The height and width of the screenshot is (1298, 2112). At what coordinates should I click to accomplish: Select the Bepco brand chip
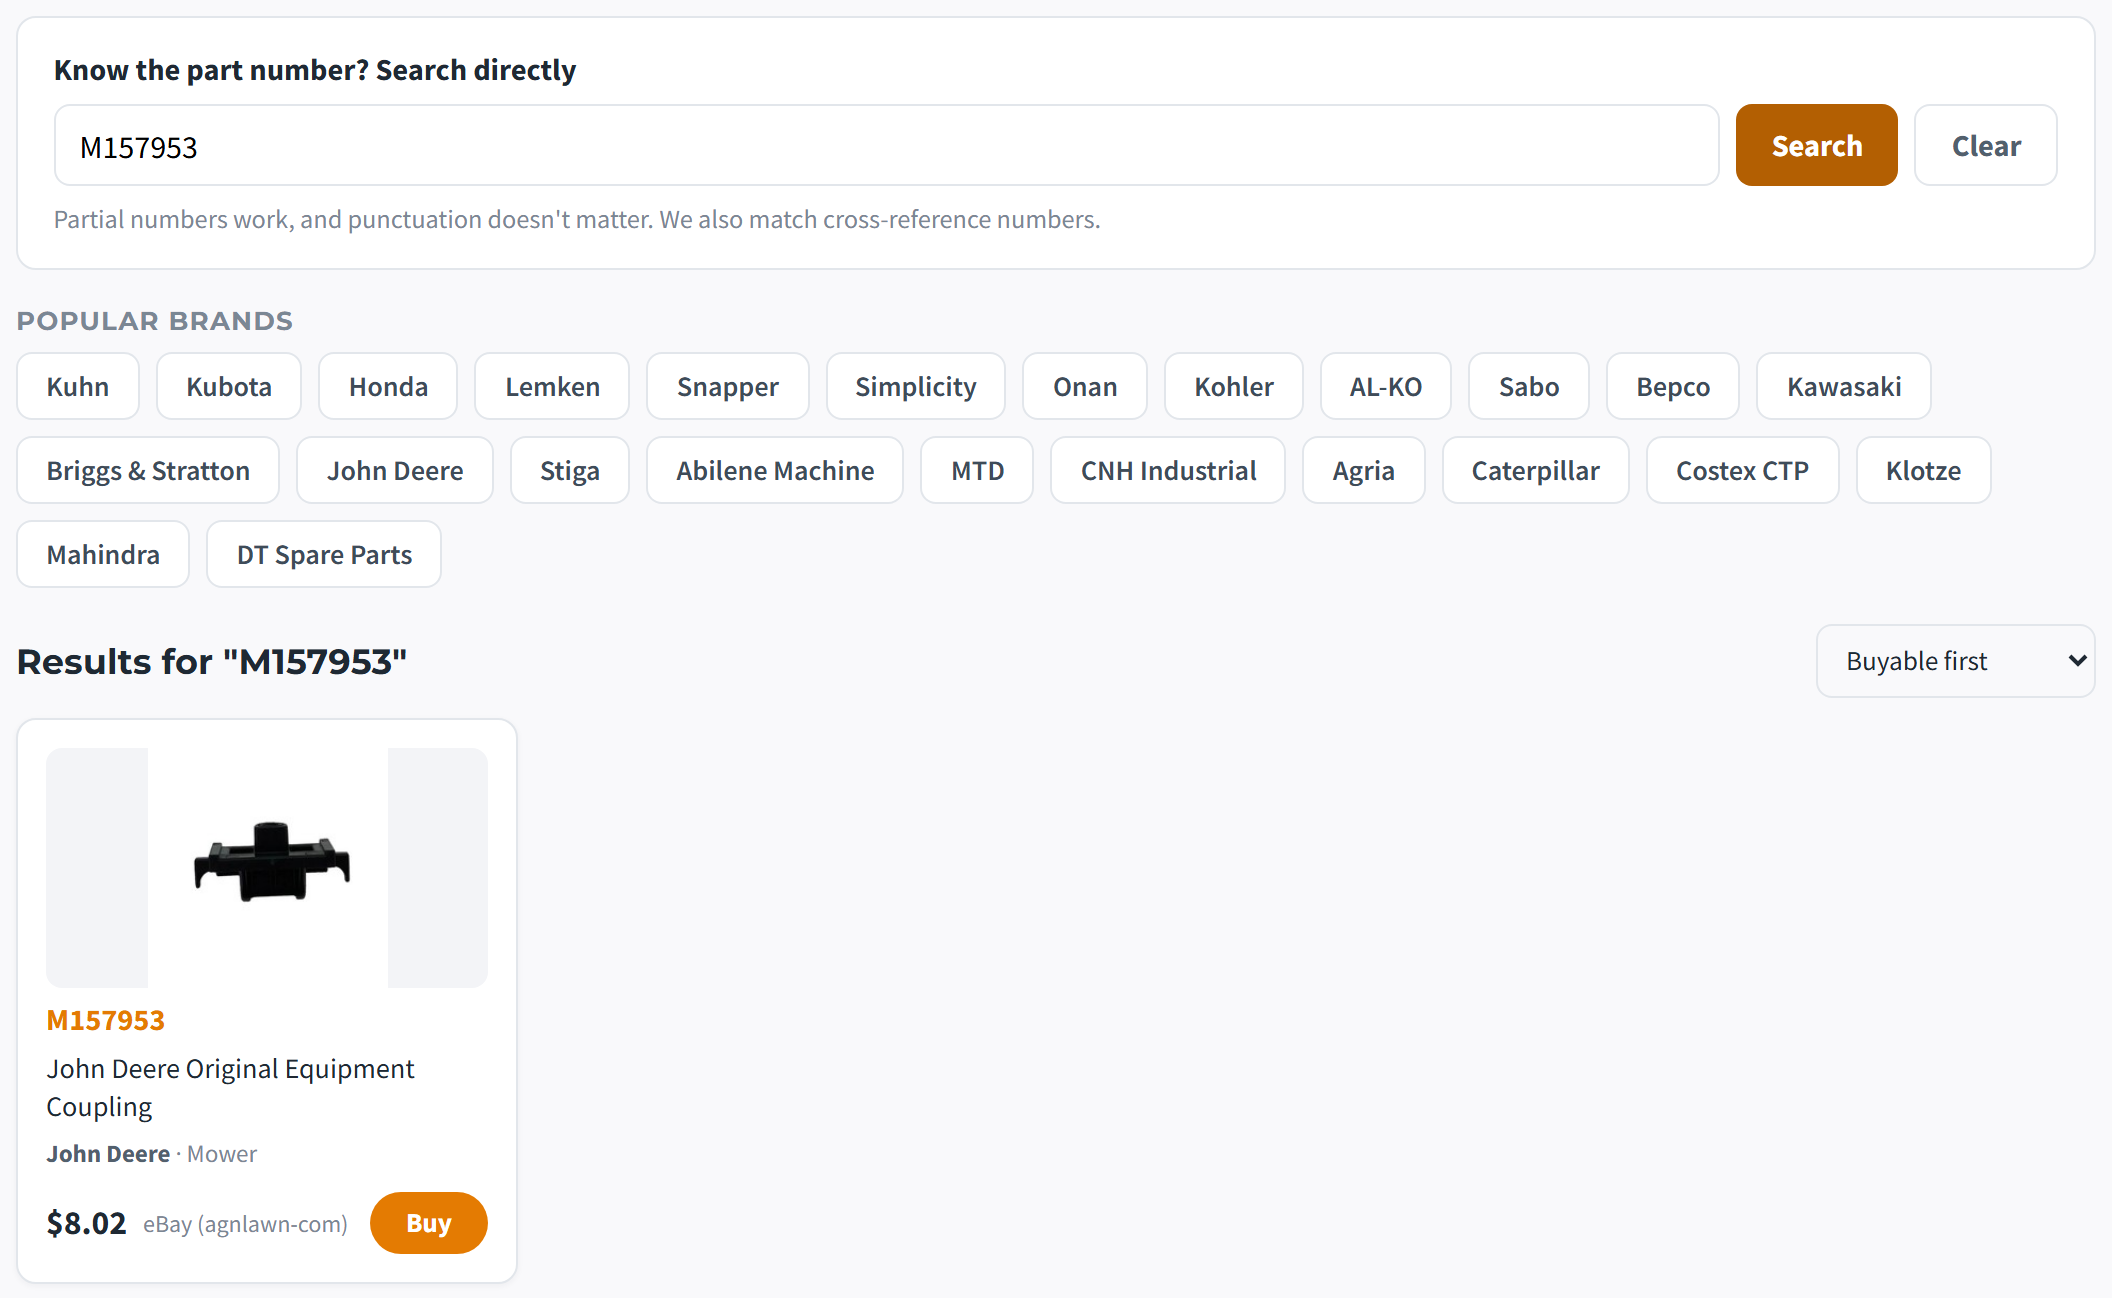1673,387
